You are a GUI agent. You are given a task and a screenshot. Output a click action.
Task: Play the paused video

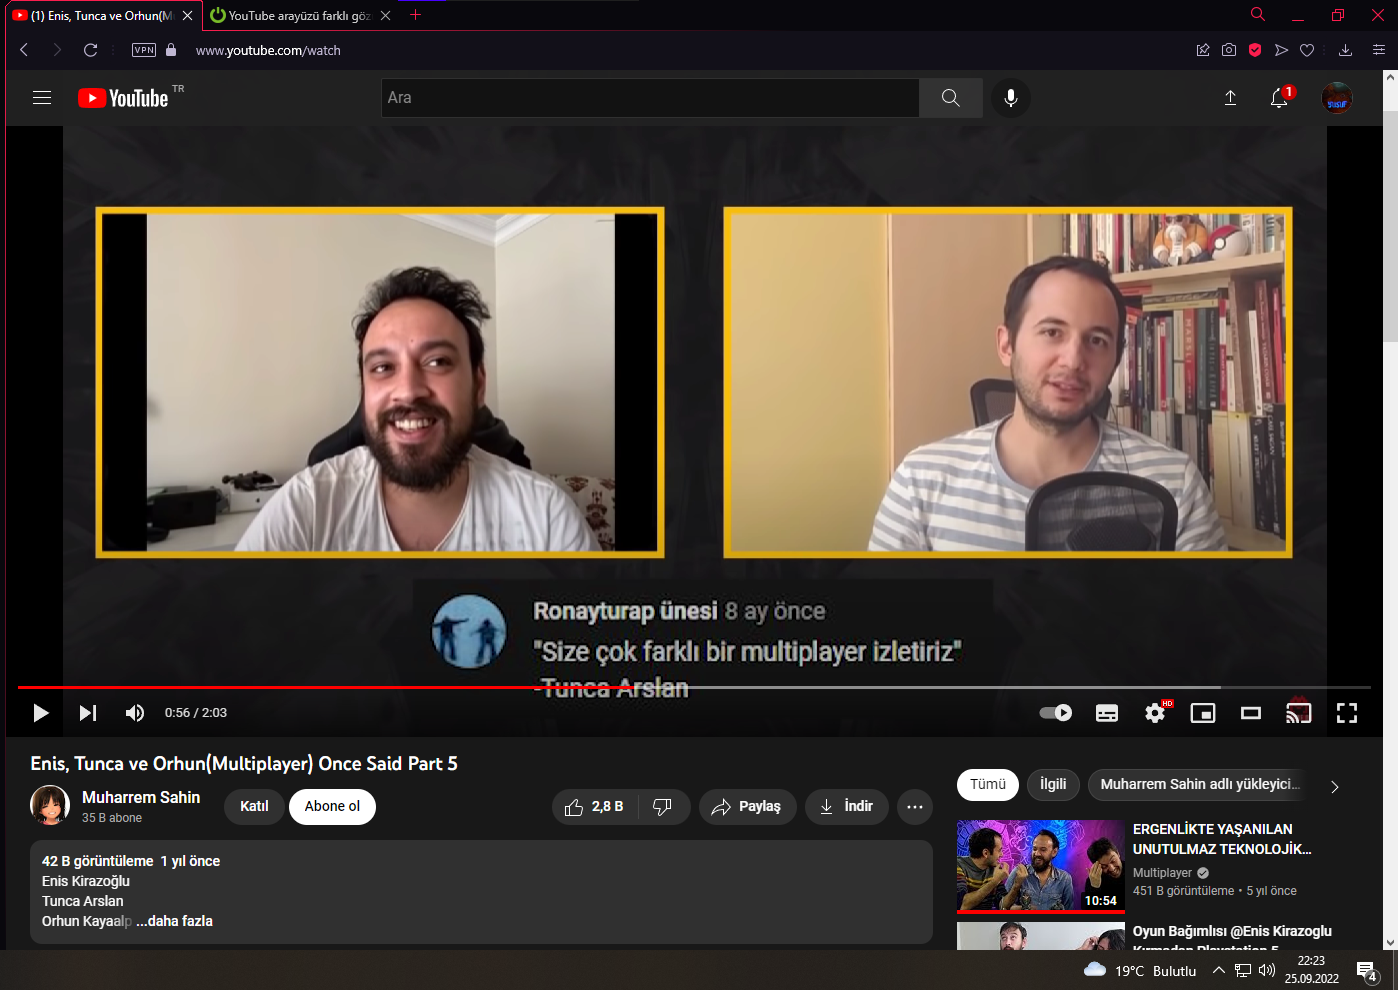coord(41,713)
